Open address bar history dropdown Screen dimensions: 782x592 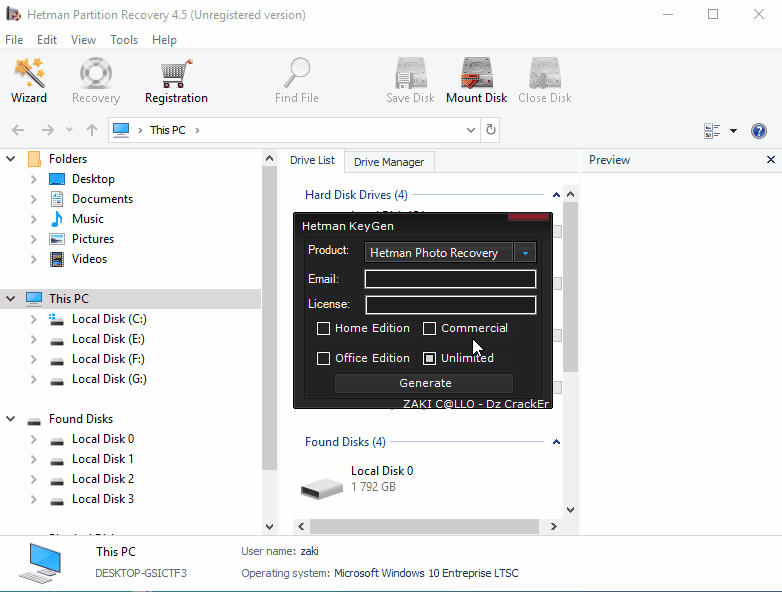[x=470, y=130]
